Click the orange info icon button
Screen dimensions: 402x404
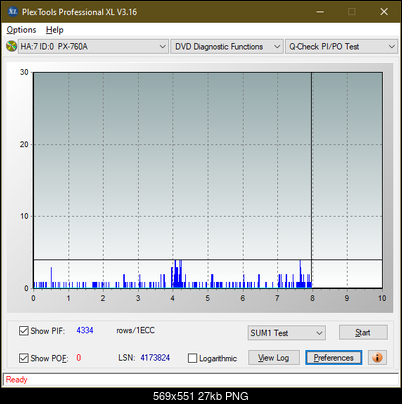pos(377,358)
